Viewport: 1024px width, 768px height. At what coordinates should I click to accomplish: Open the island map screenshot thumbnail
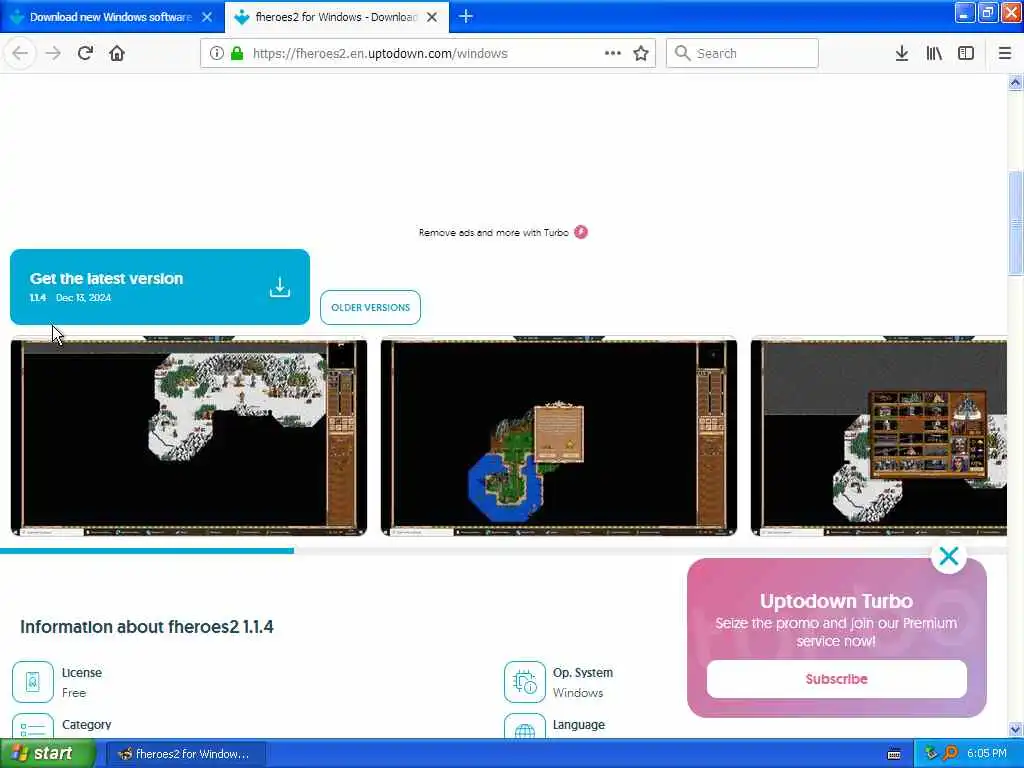coord(559,436)
